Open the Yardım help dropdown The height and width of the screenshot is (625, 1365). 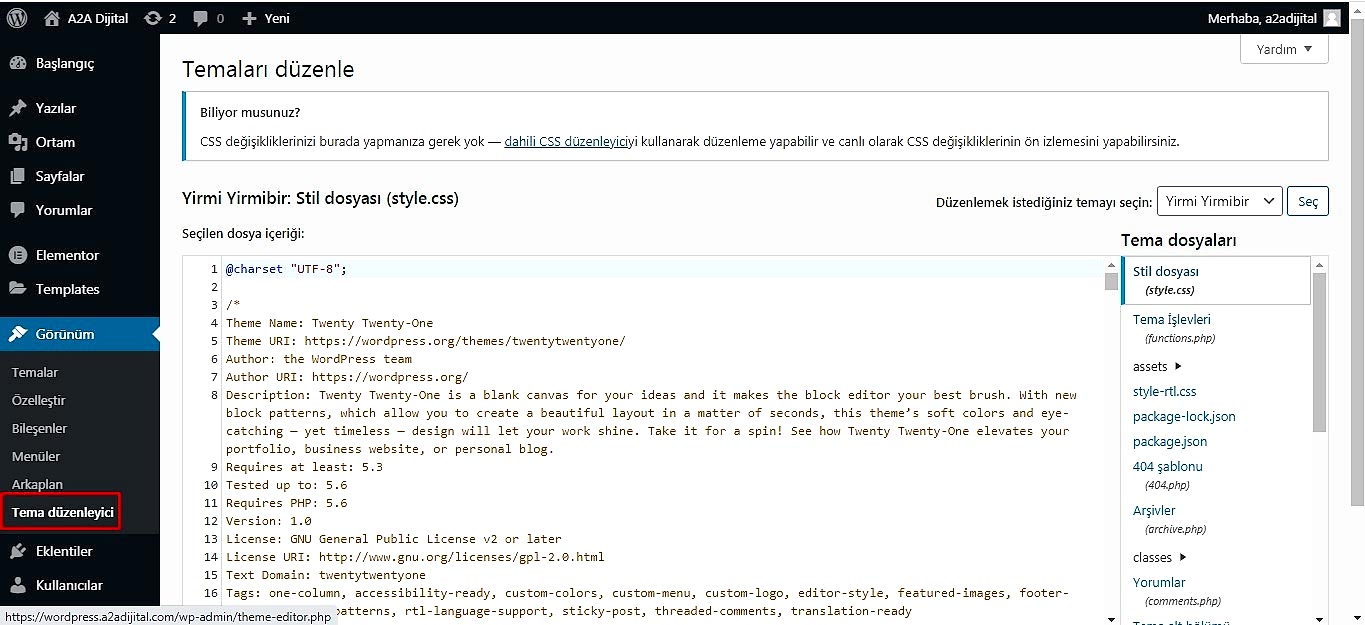1284,49
